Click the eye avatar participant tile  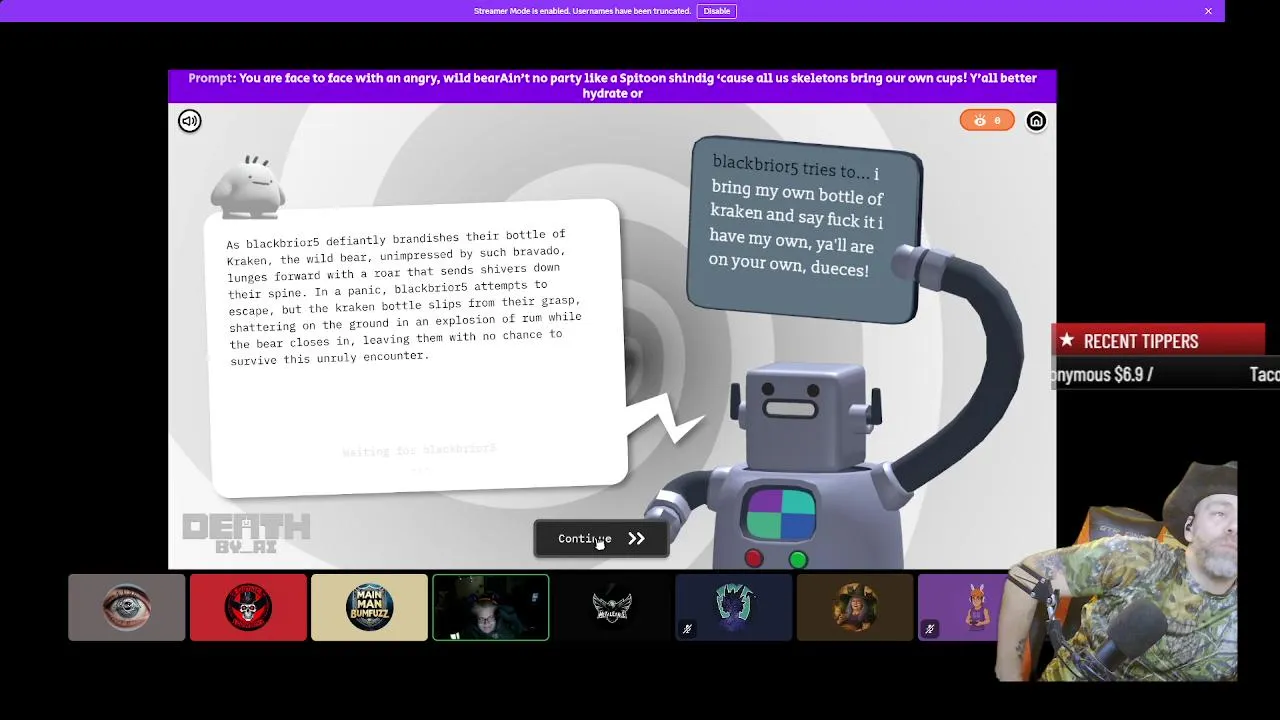(x=127, y=607)
